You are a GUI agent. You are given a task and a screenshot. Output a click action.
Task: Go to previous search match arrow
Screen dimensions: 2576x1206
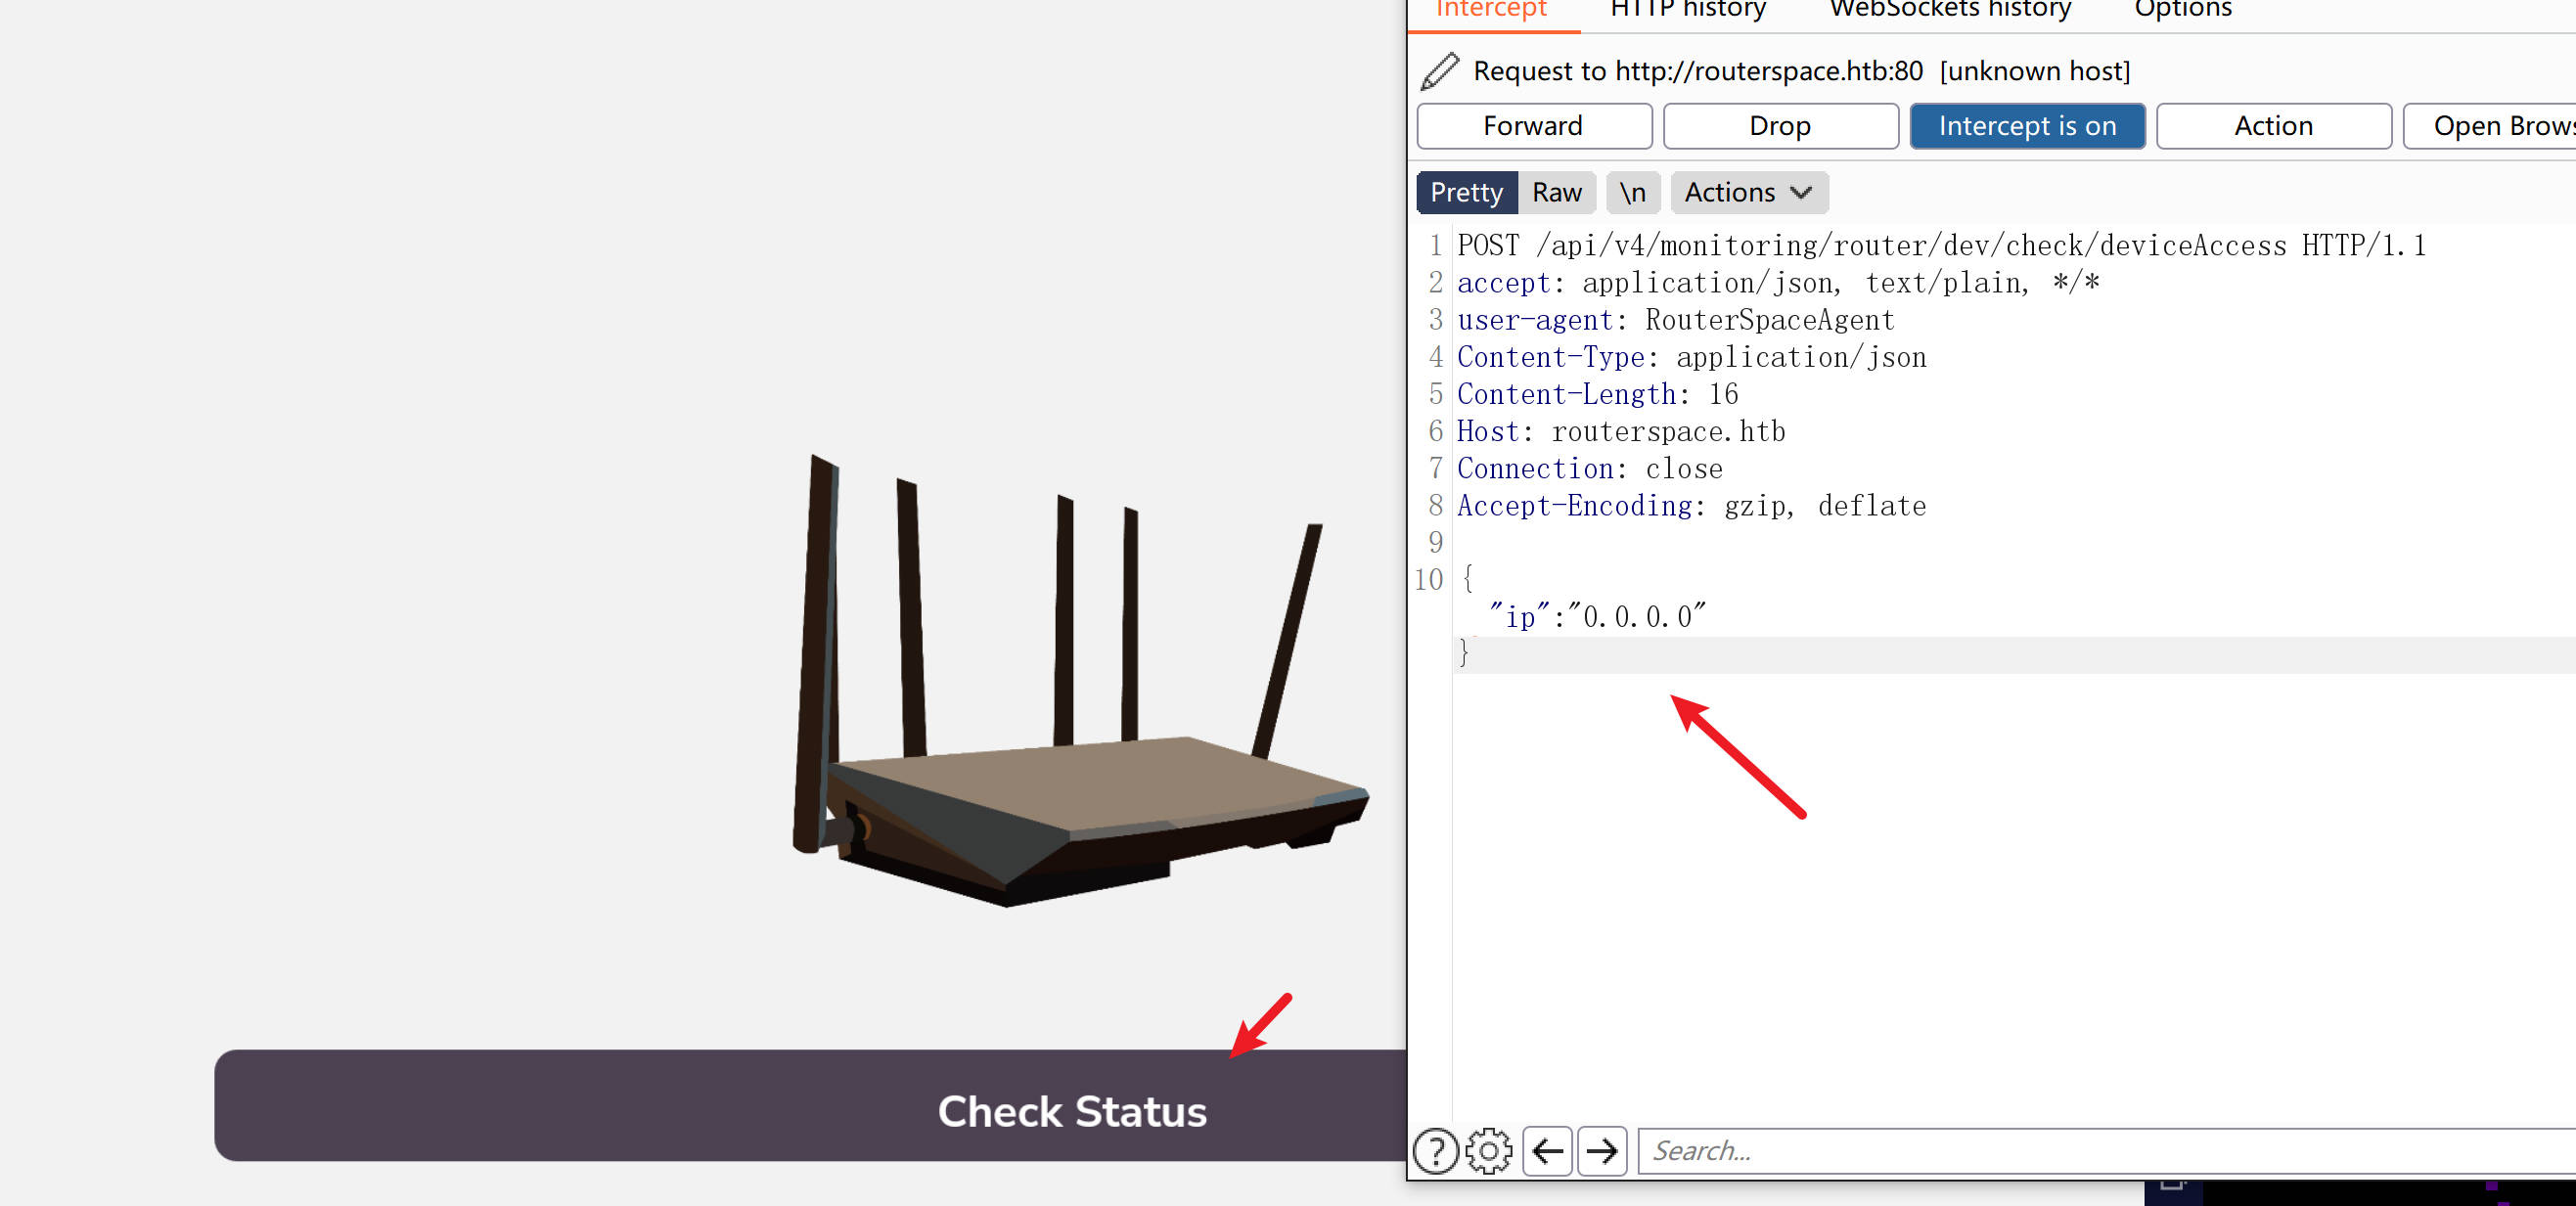pos(1547,1150)
